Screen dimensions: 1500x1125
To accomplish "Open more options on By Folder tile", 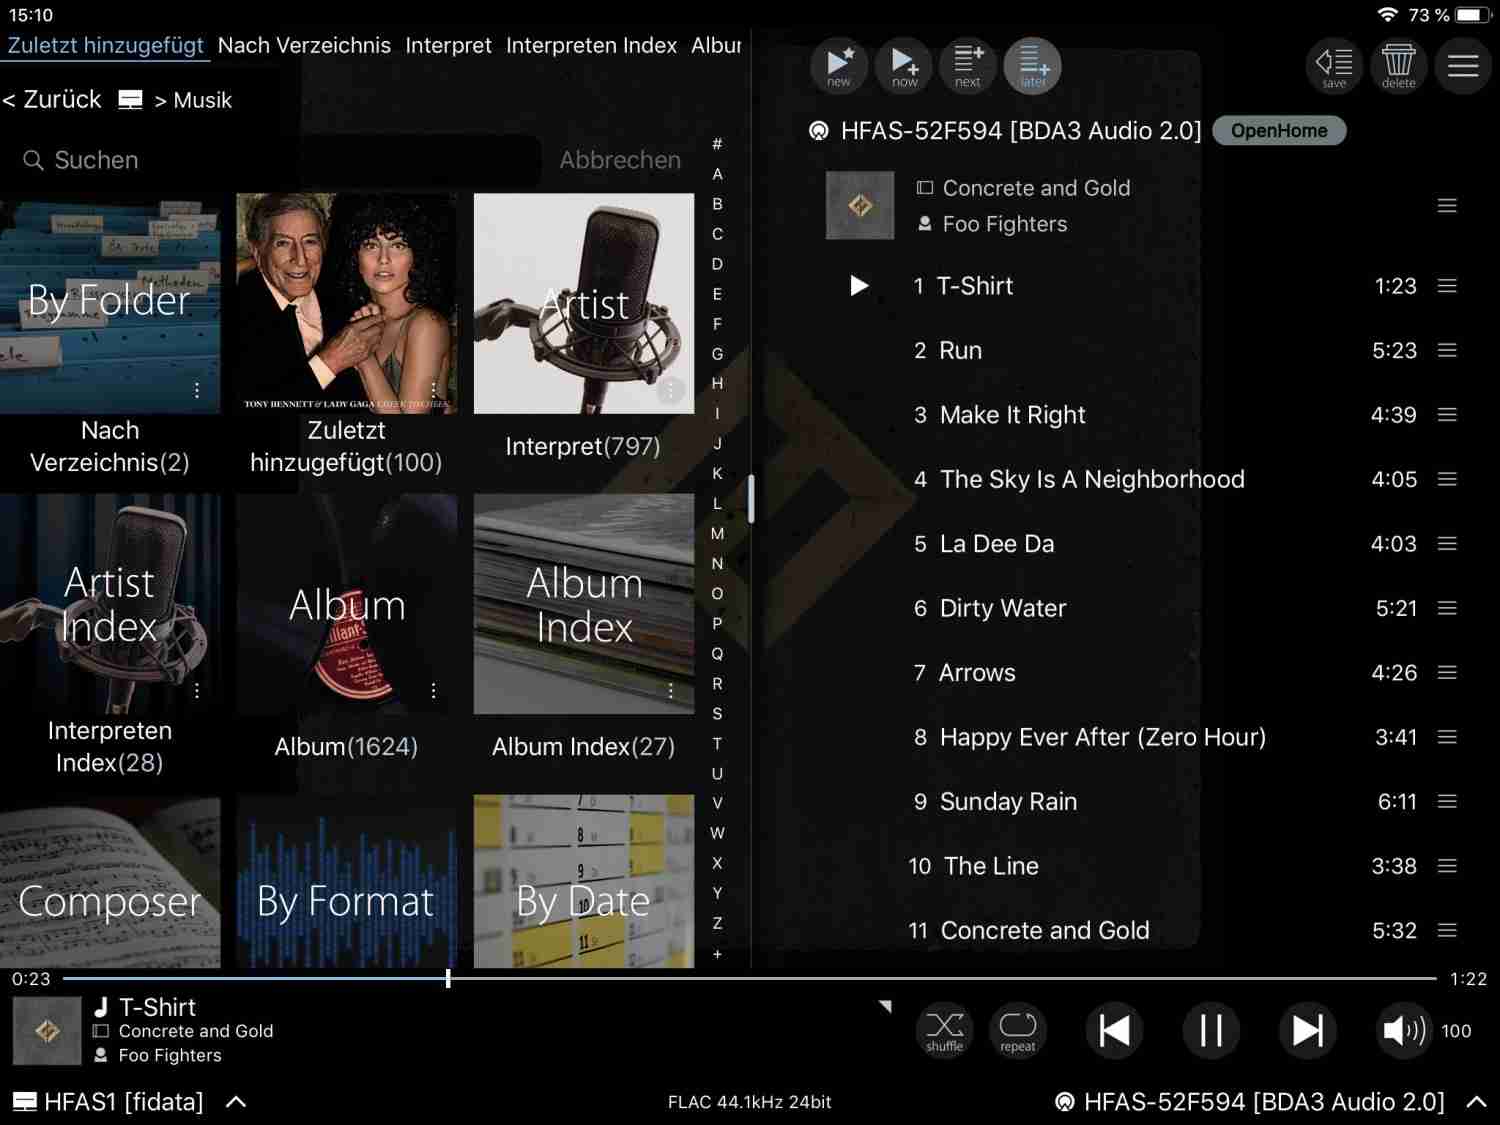I will click(x=197, y=390).
